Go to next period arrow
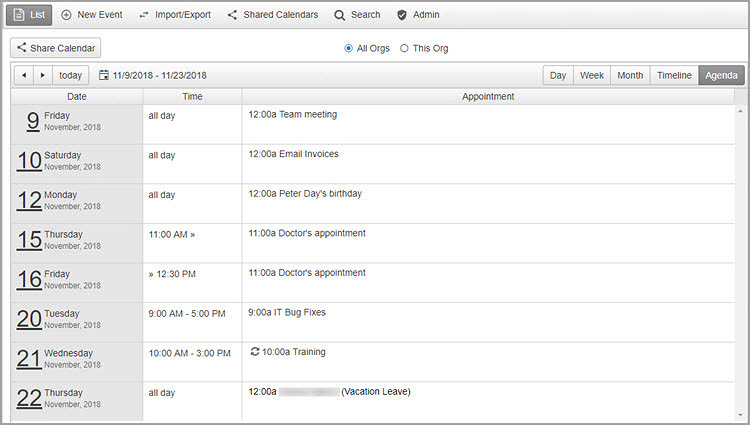This screenshot has height=425, width=750. click(42, 75)
